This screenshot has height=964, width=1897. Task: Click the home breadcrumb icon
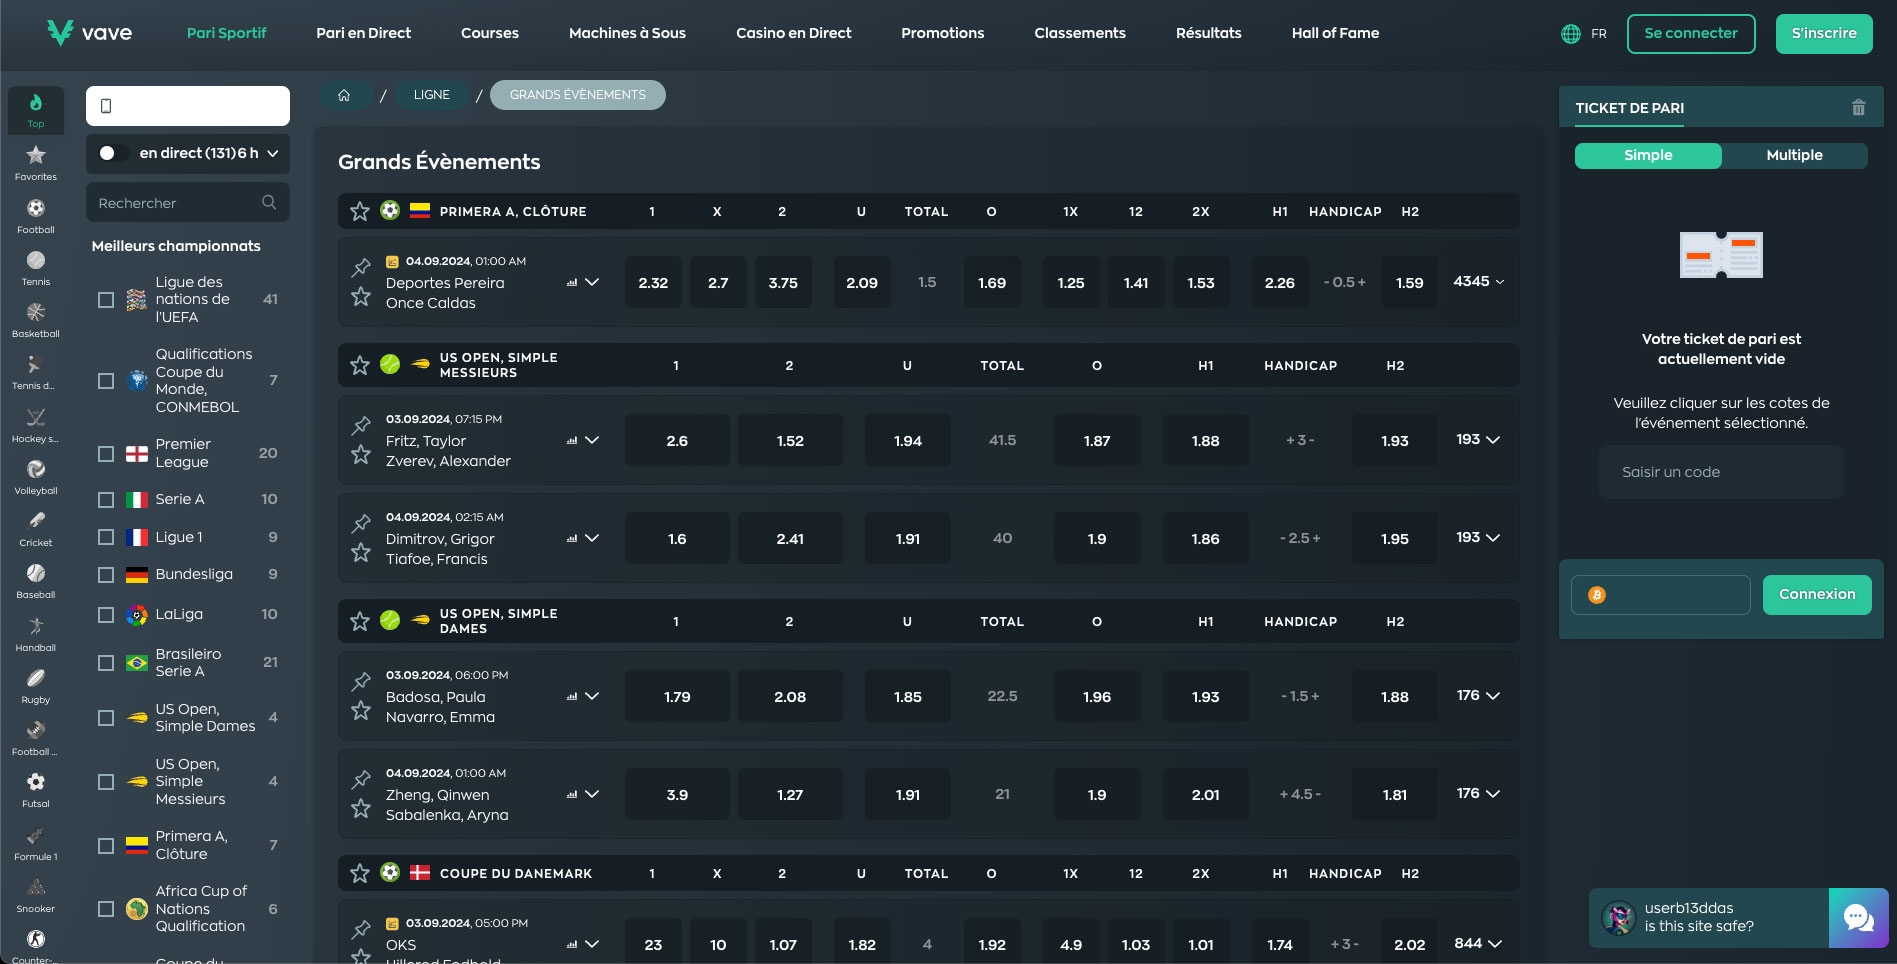[x=344, y=95]
